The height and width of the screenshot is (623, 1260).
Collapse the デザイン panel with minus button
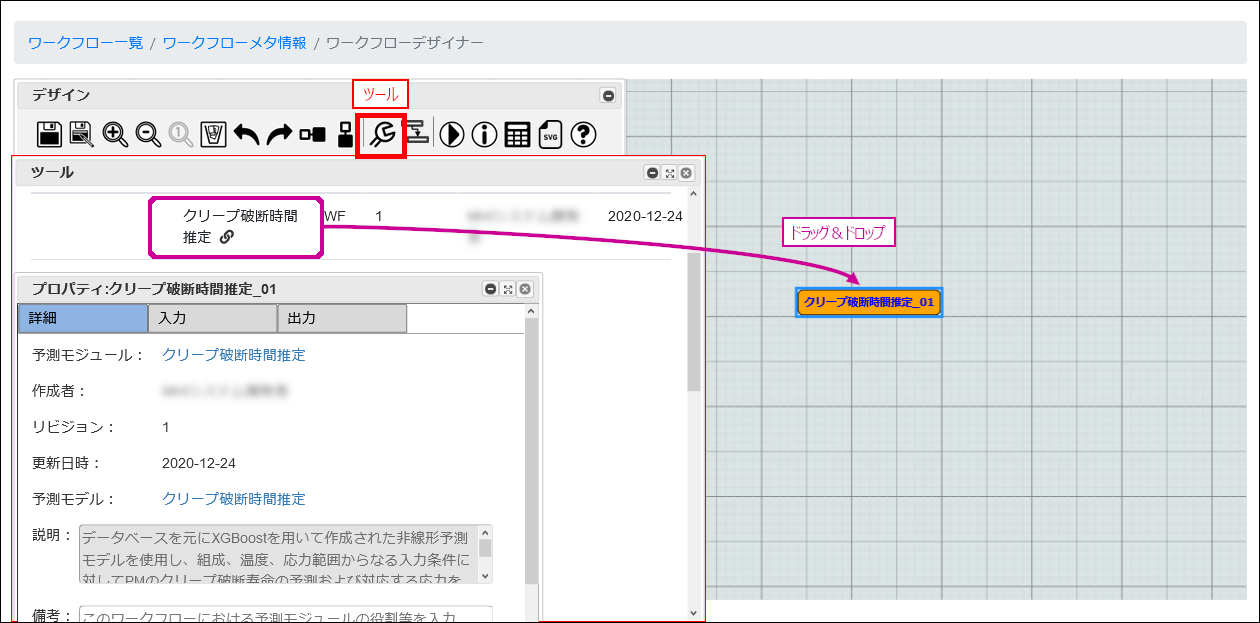click(x=607, y=96)
